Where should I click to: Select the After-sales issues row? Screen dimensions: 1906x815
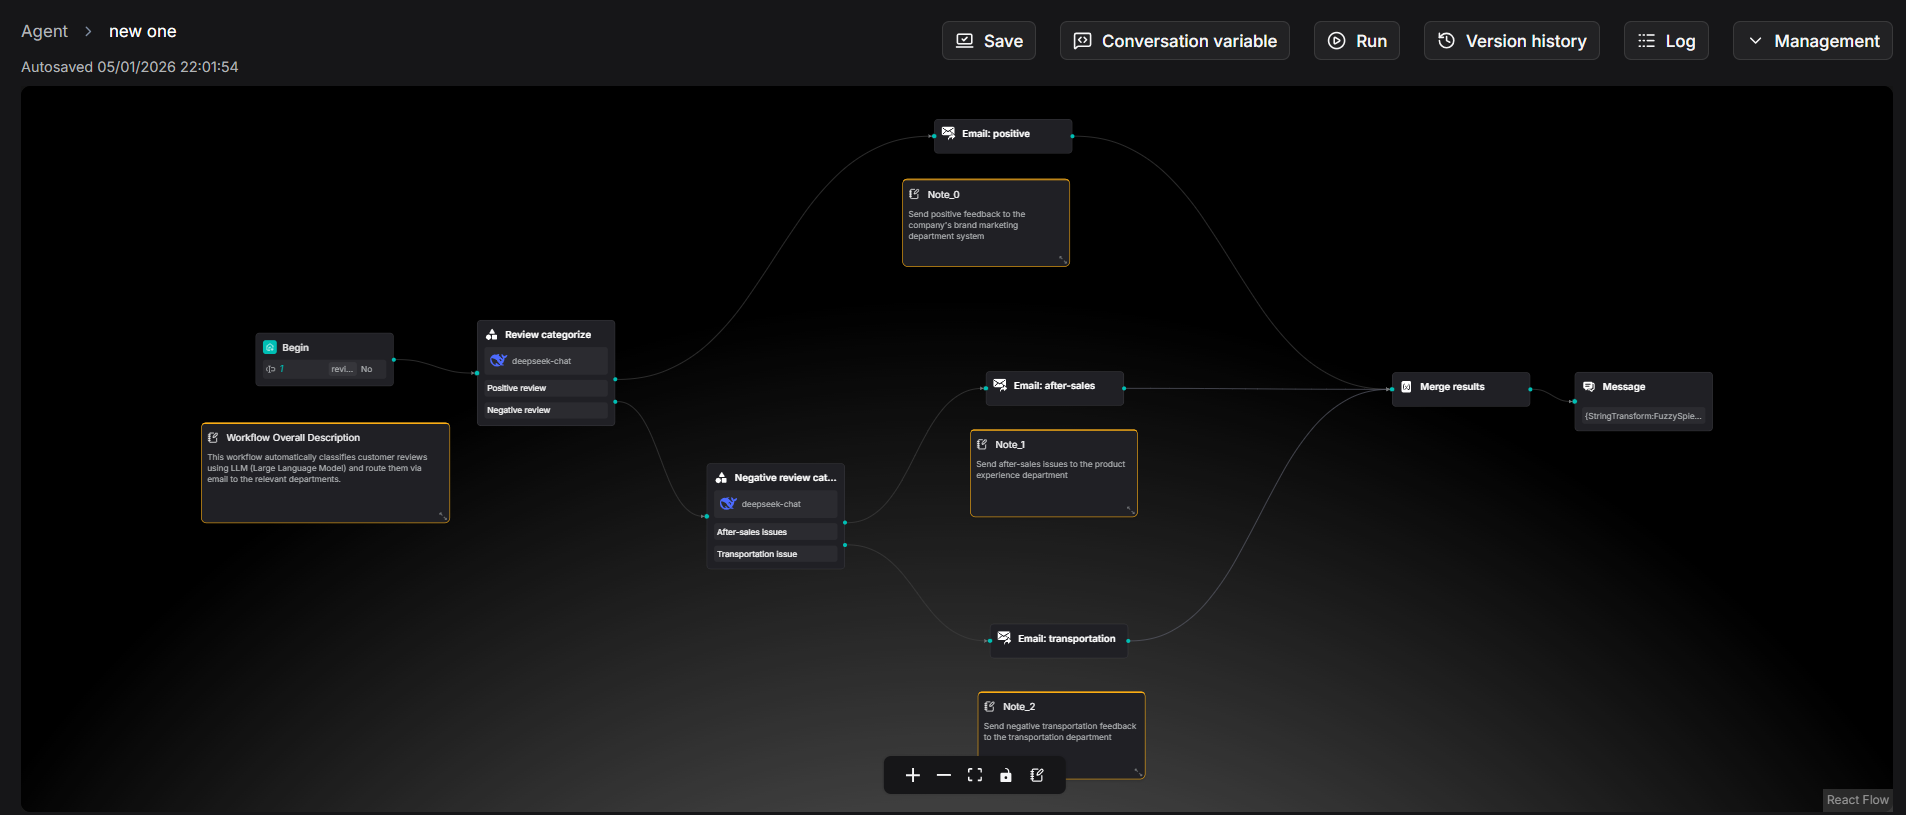coord(776,532)
